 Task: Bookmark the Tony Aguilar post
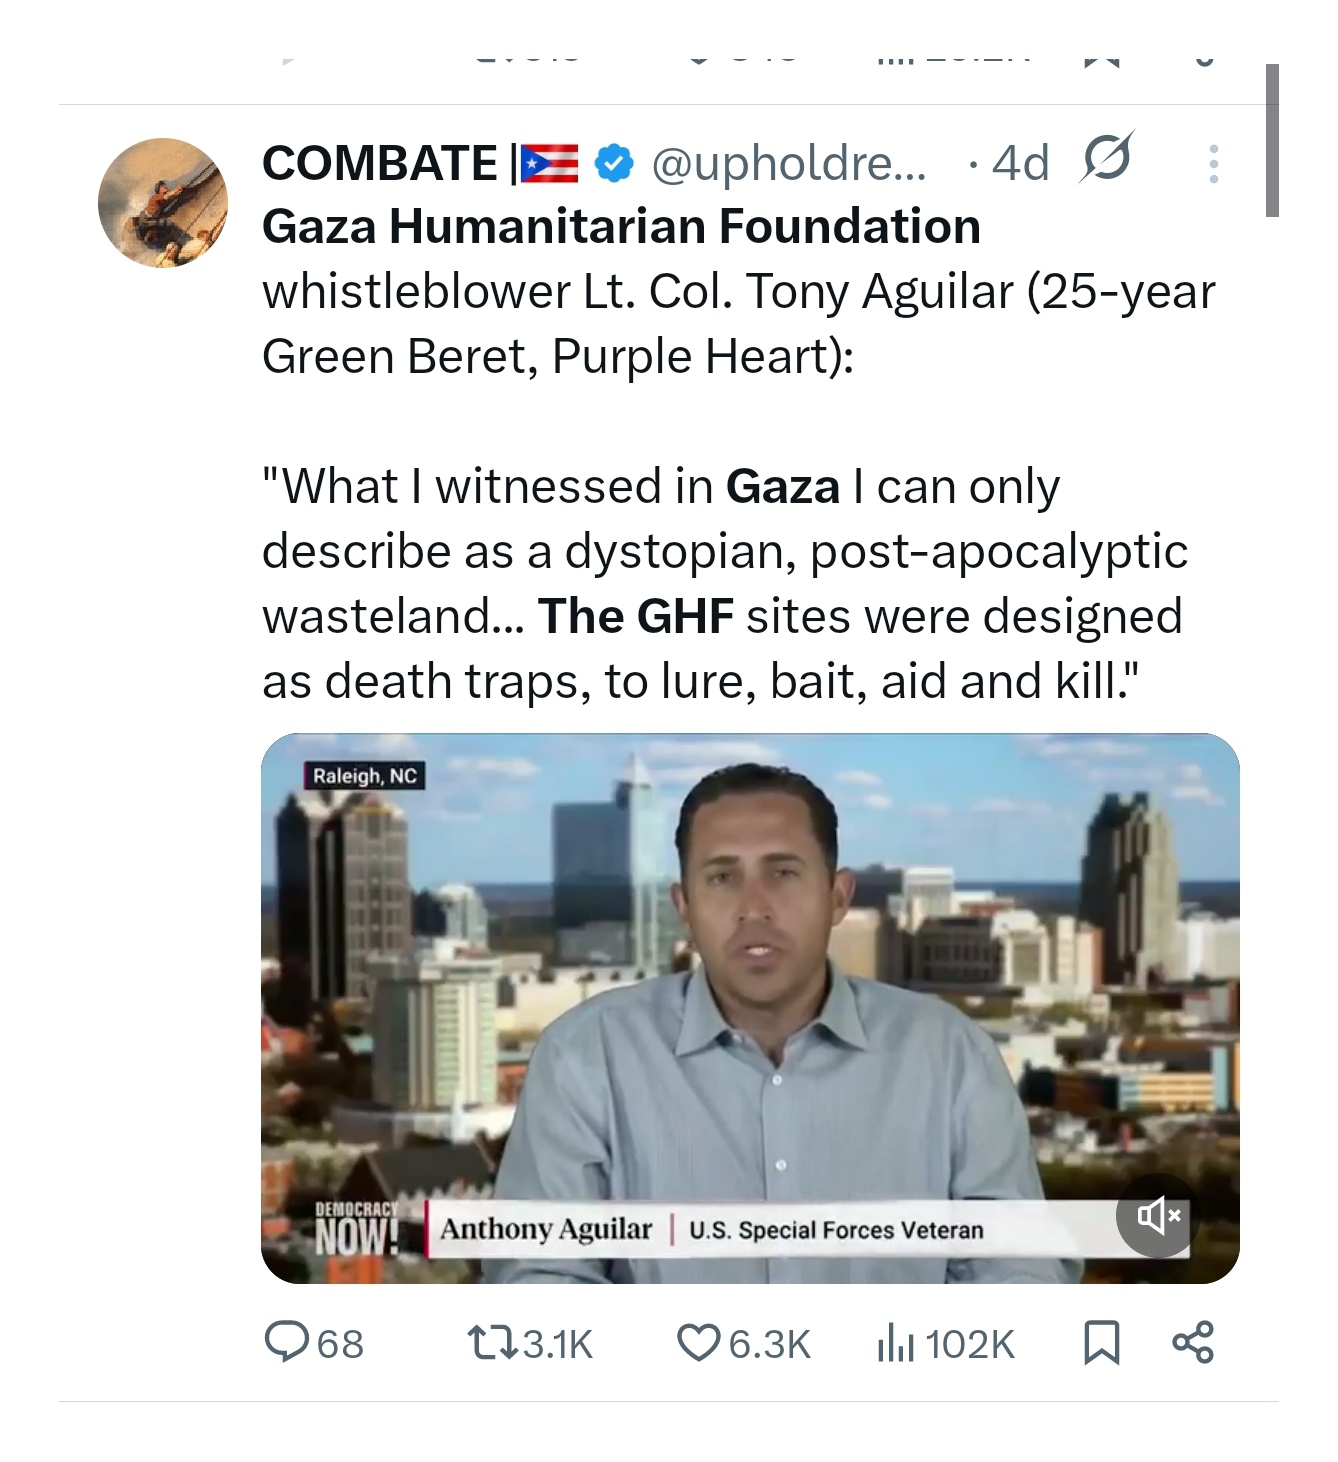click(x=1101, y=1342)
